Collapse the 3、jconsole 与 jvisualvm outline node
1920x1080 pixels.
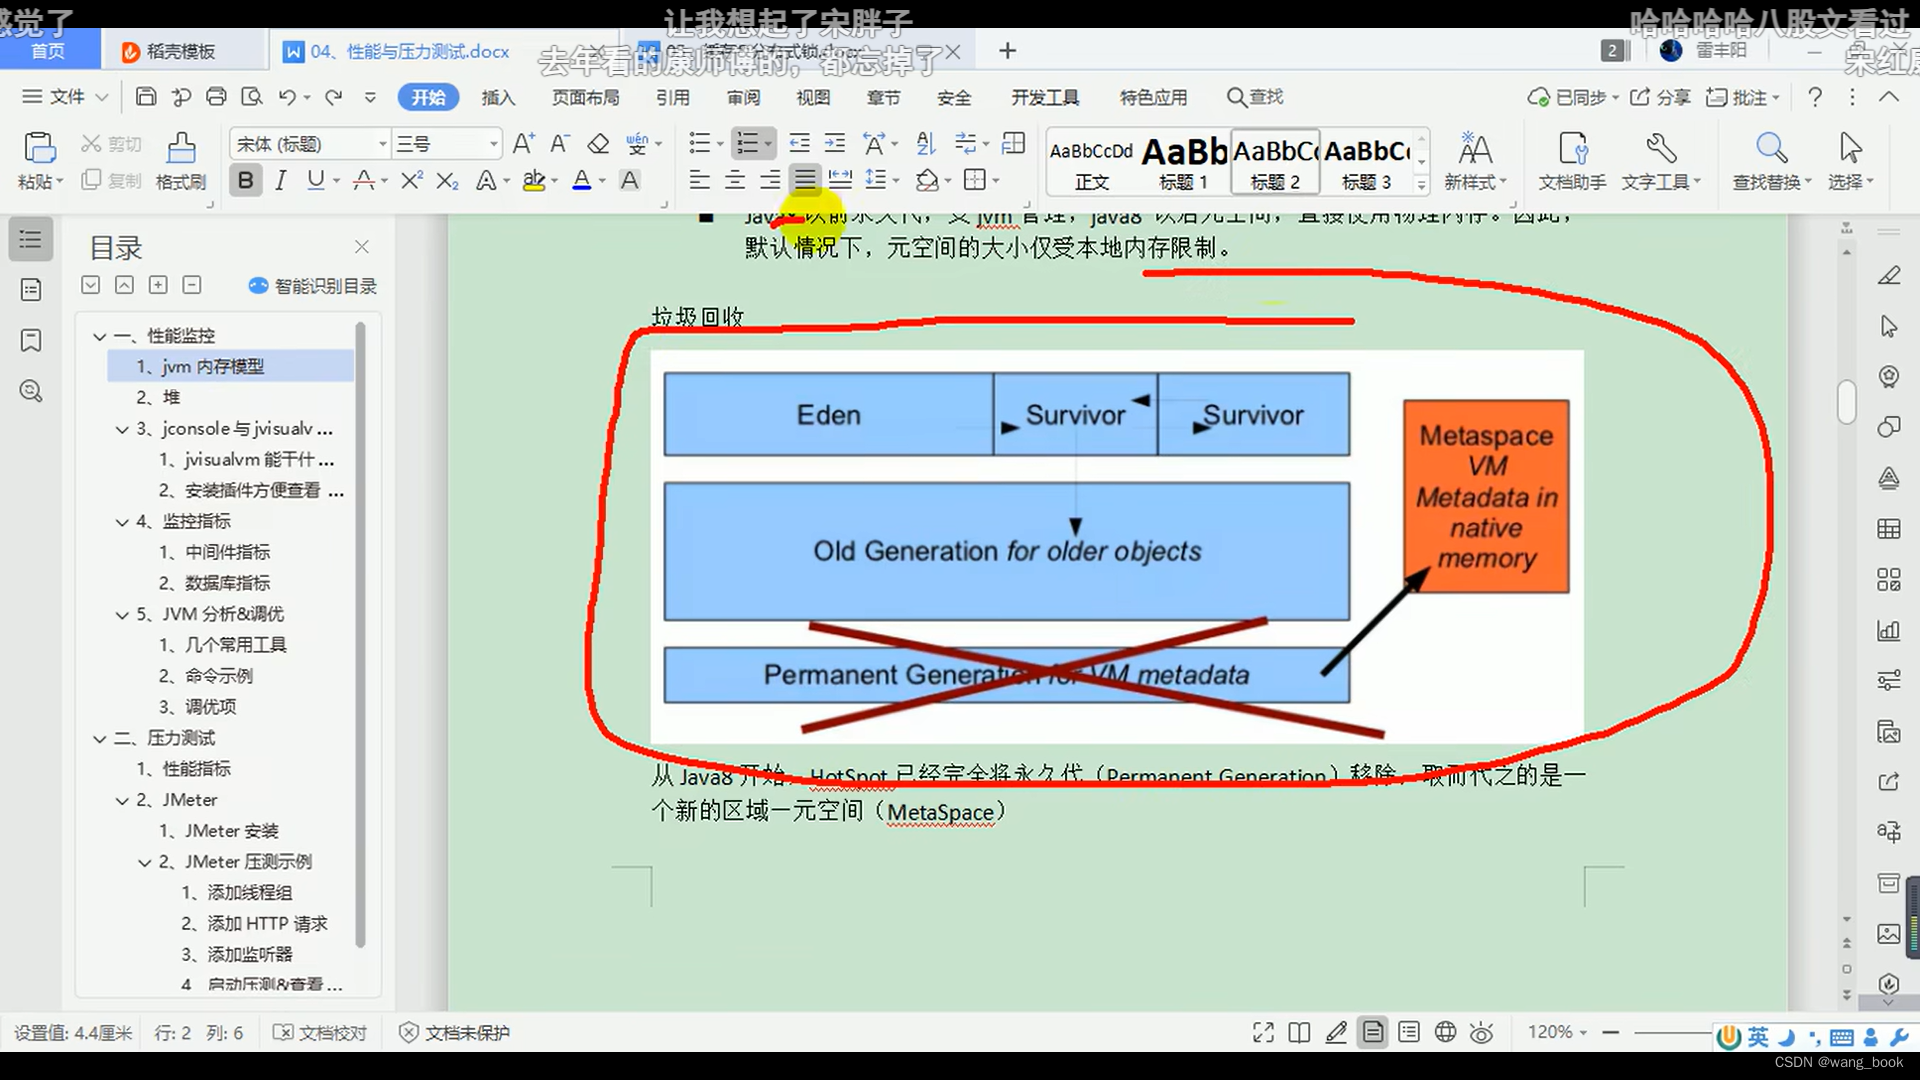tap(122, 429)
